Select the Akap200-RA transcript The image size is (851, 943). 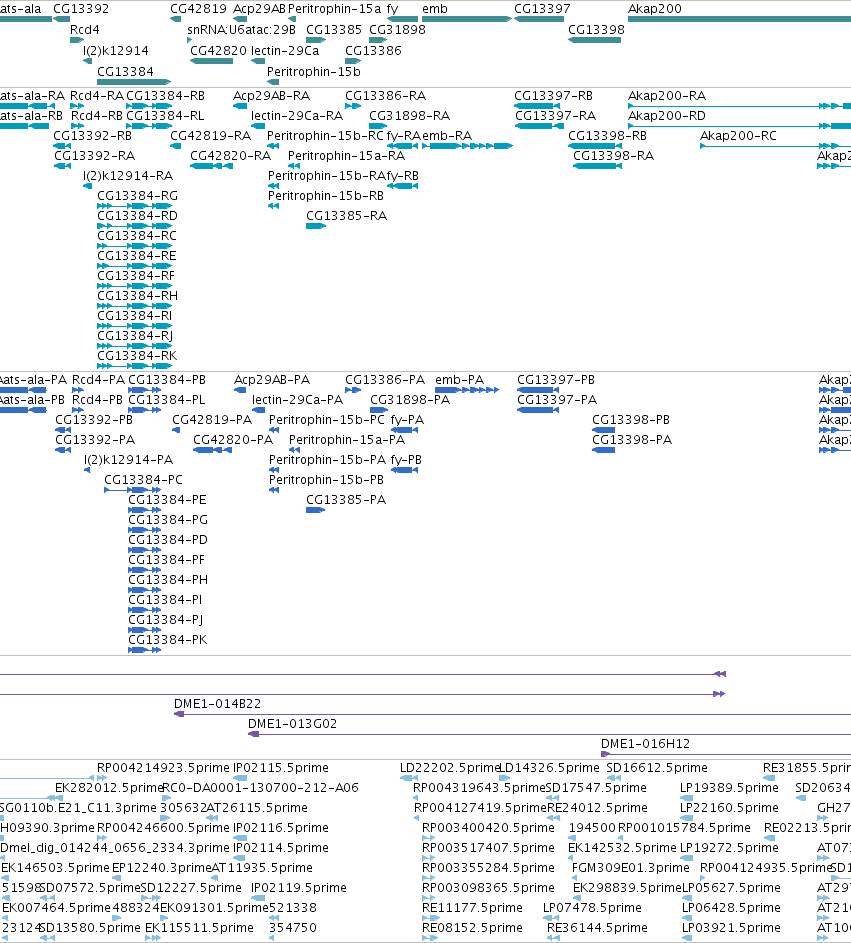pos(739,106)
